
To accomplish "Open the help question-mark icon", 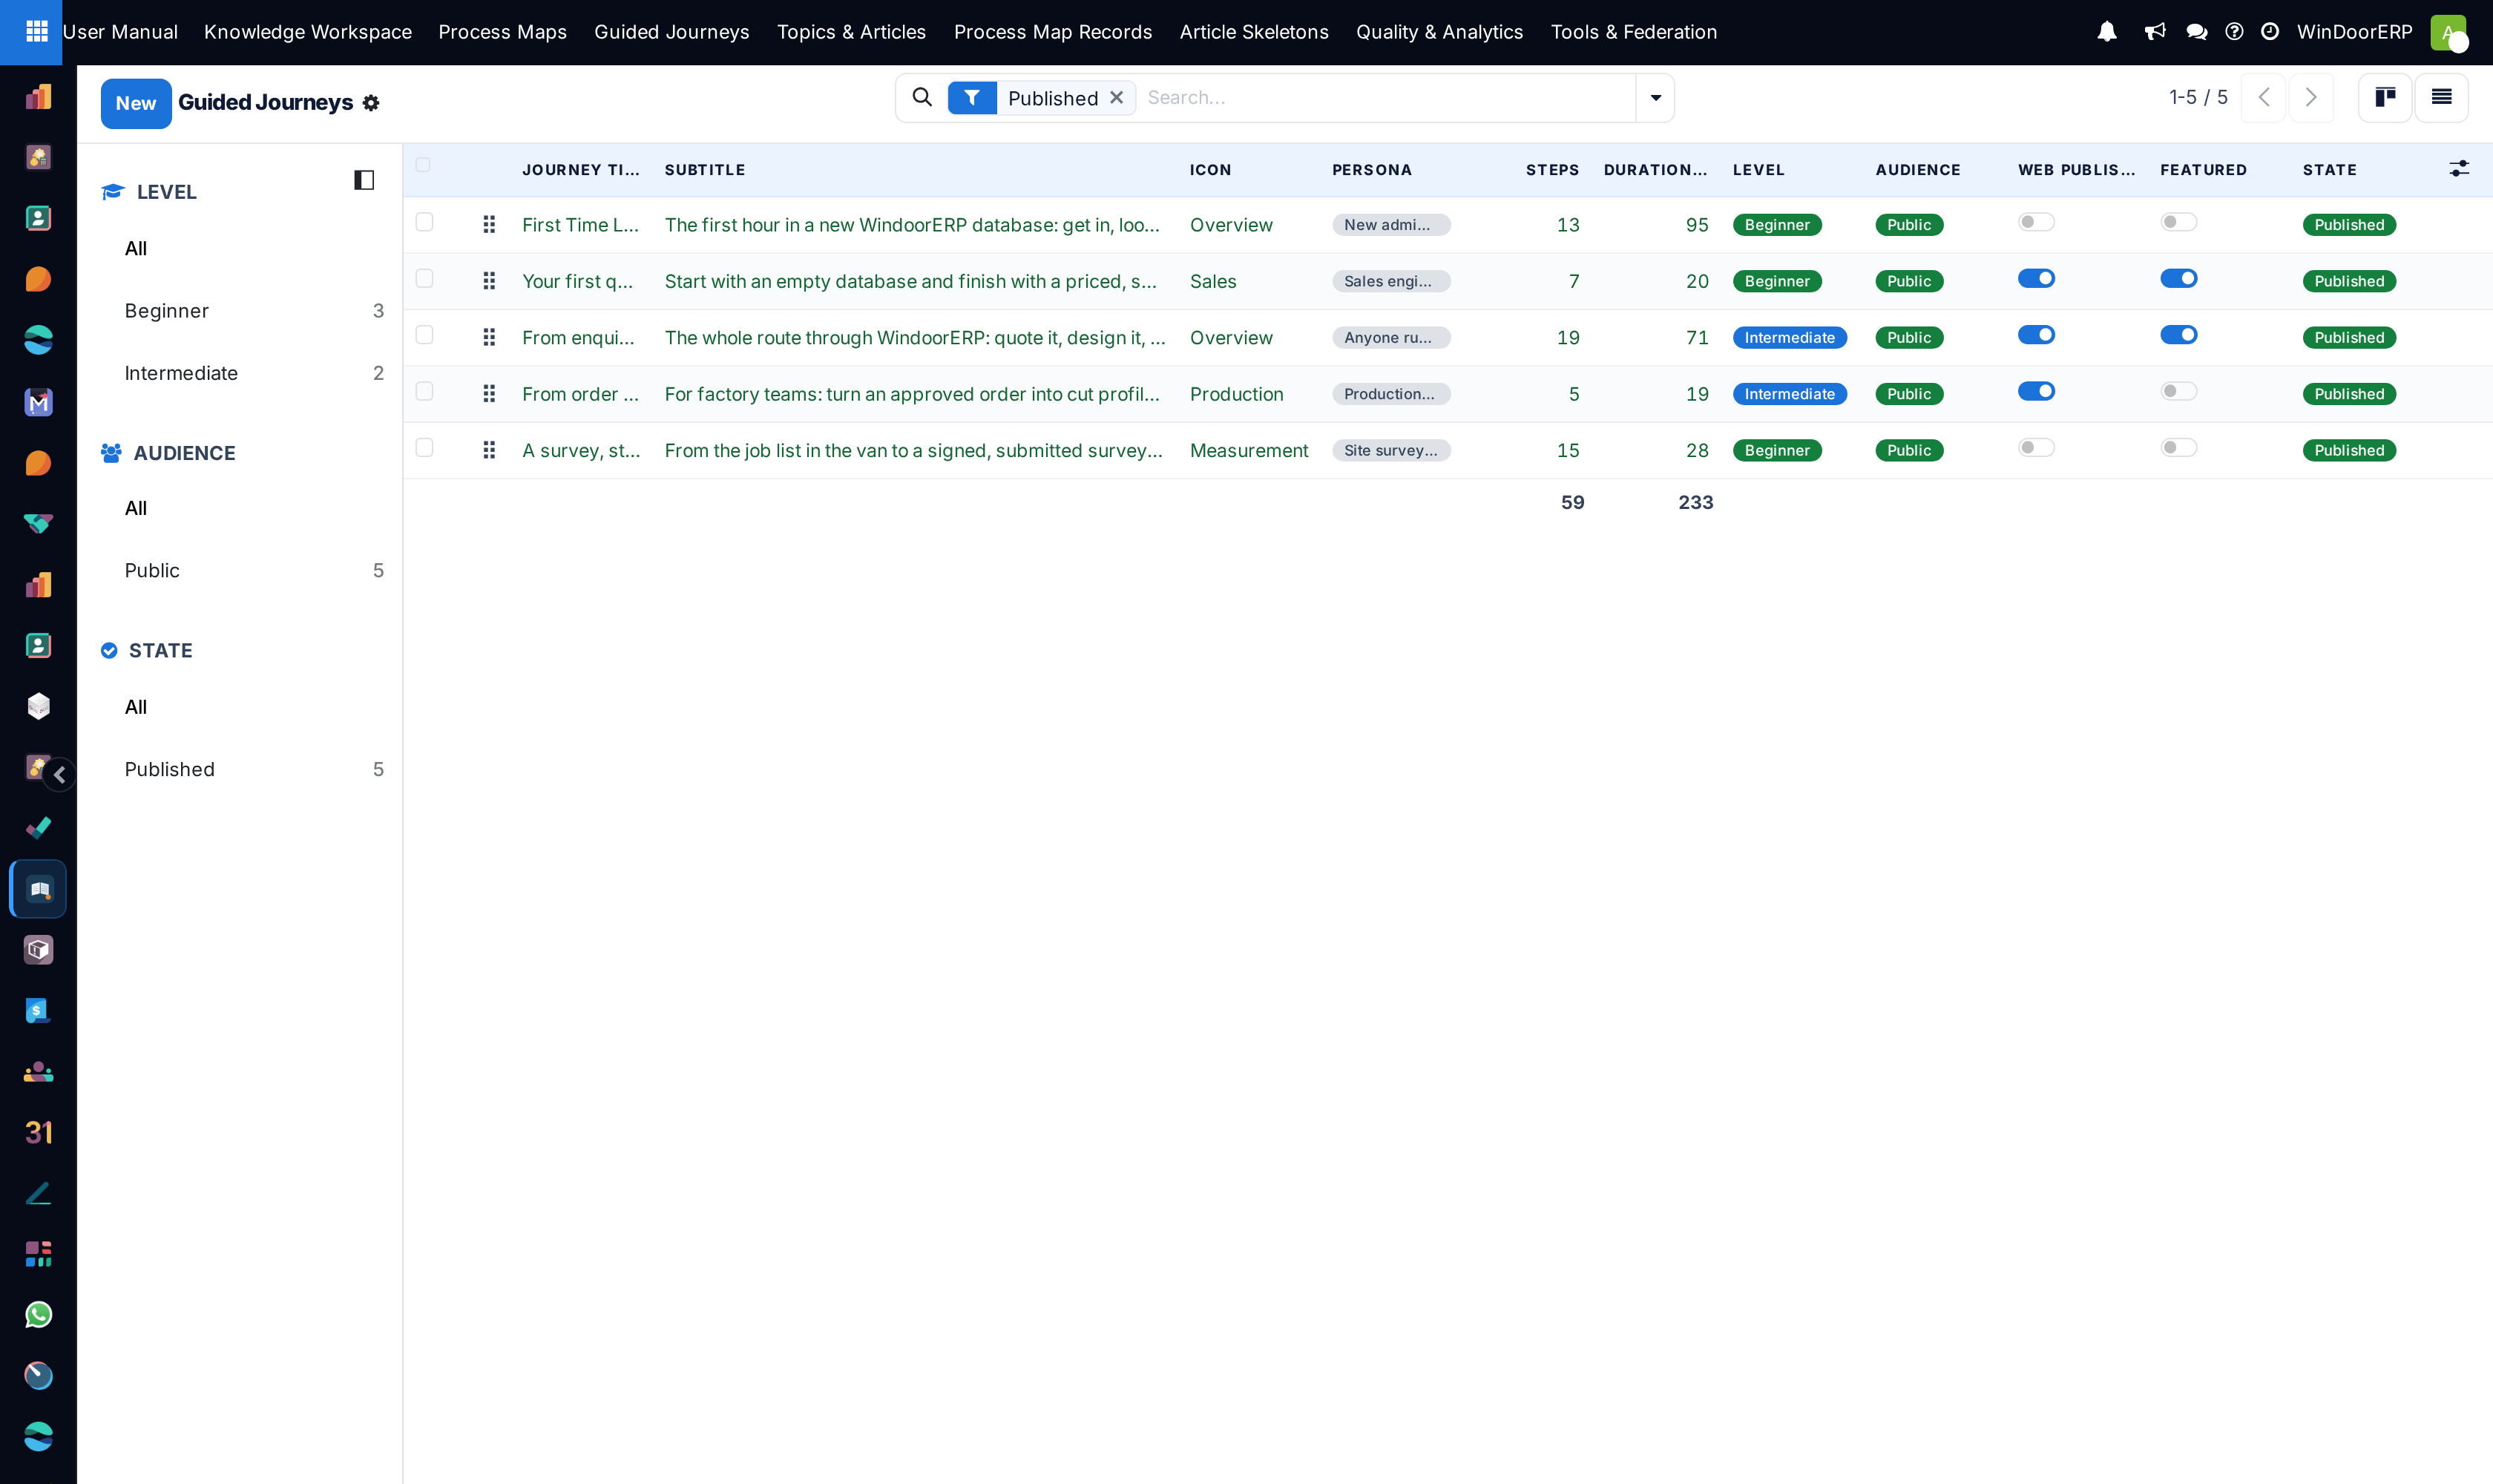I will click(x=2234, y=32).
